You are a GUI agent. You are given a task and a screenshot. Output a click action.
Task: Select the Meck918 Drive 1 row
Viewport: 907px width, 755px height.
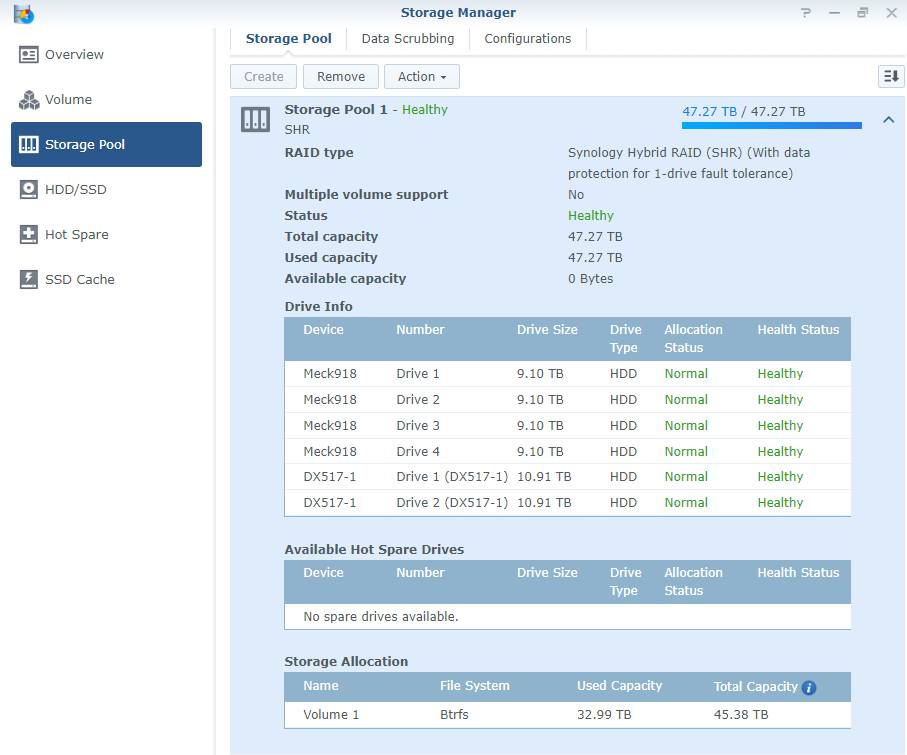[567, 374]
